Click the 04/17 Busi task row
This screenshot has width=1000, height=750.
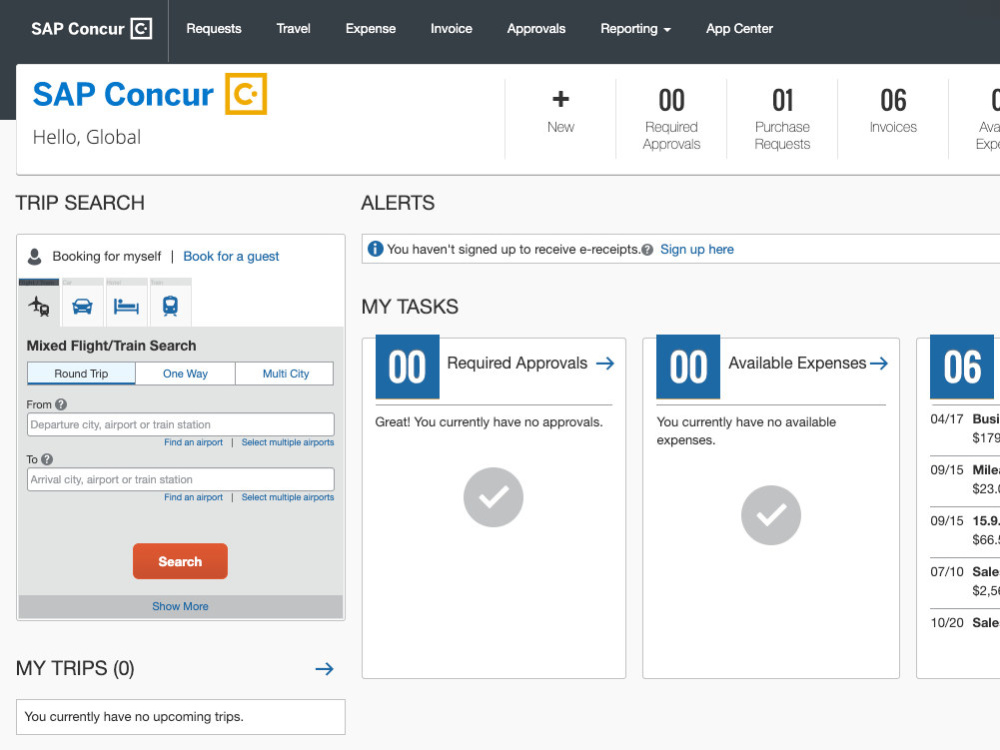pyautogui.click(x=965, y=429)
